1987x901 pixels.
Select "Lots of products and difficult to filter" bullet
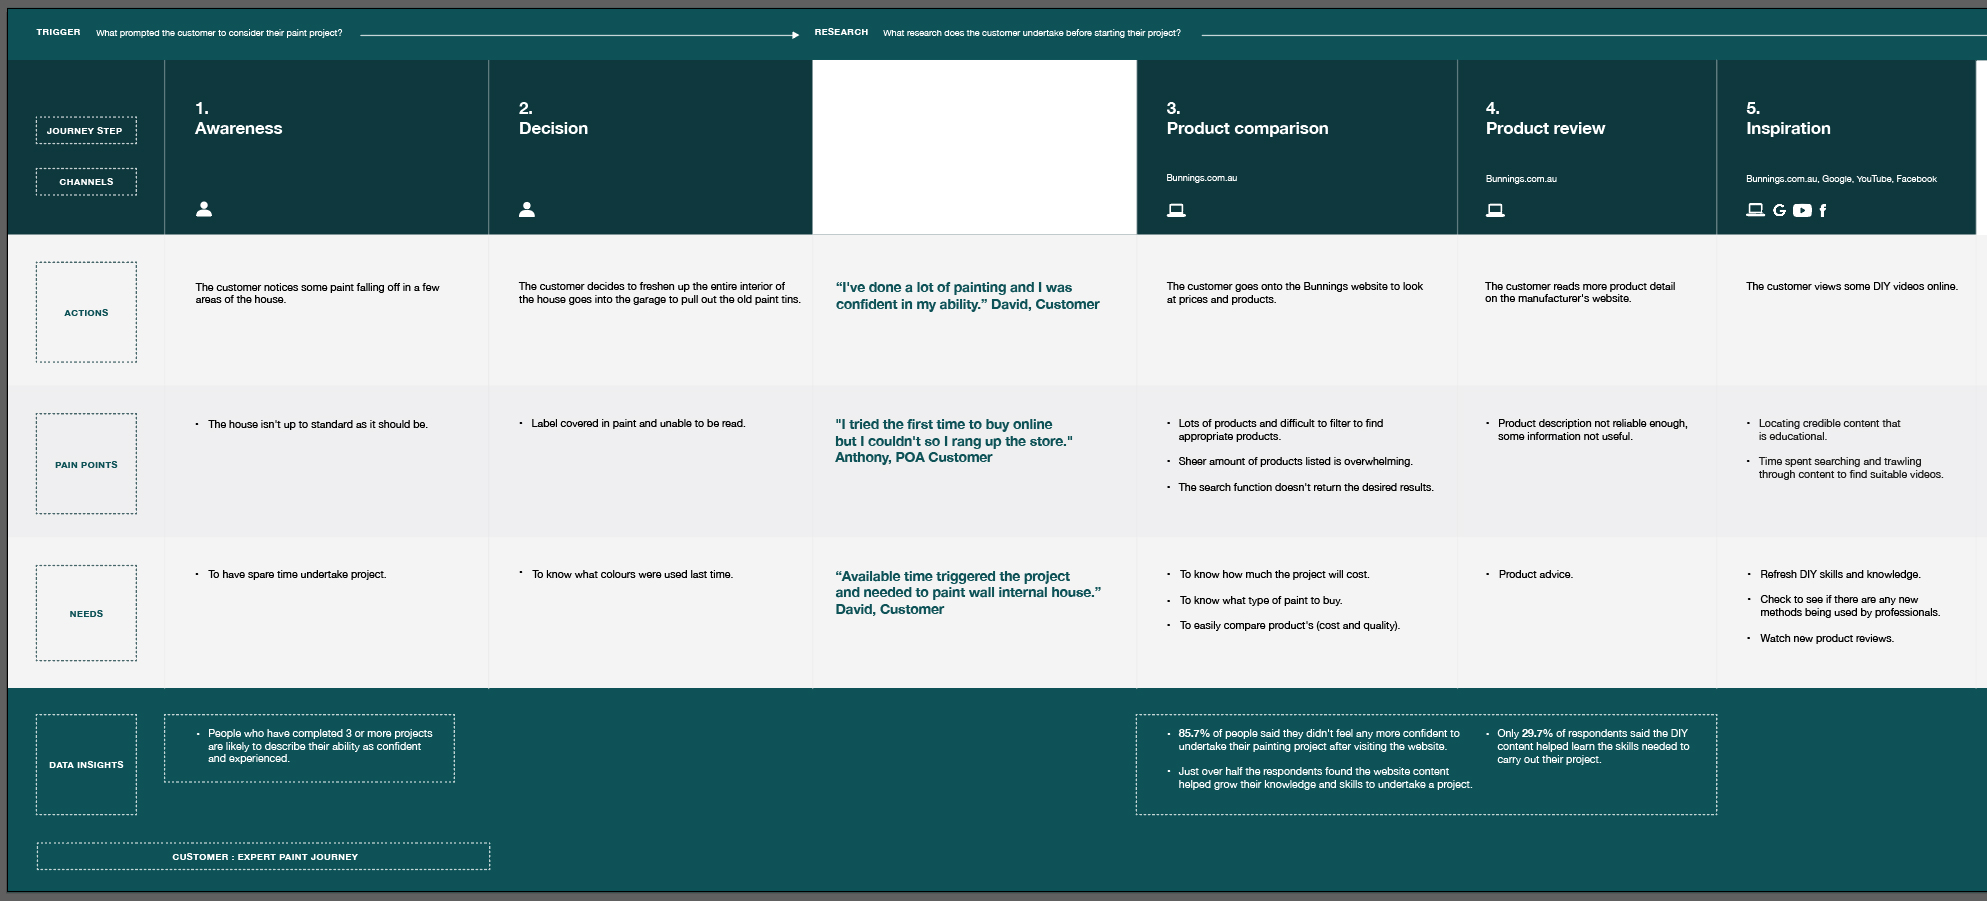click(1280, 429)
